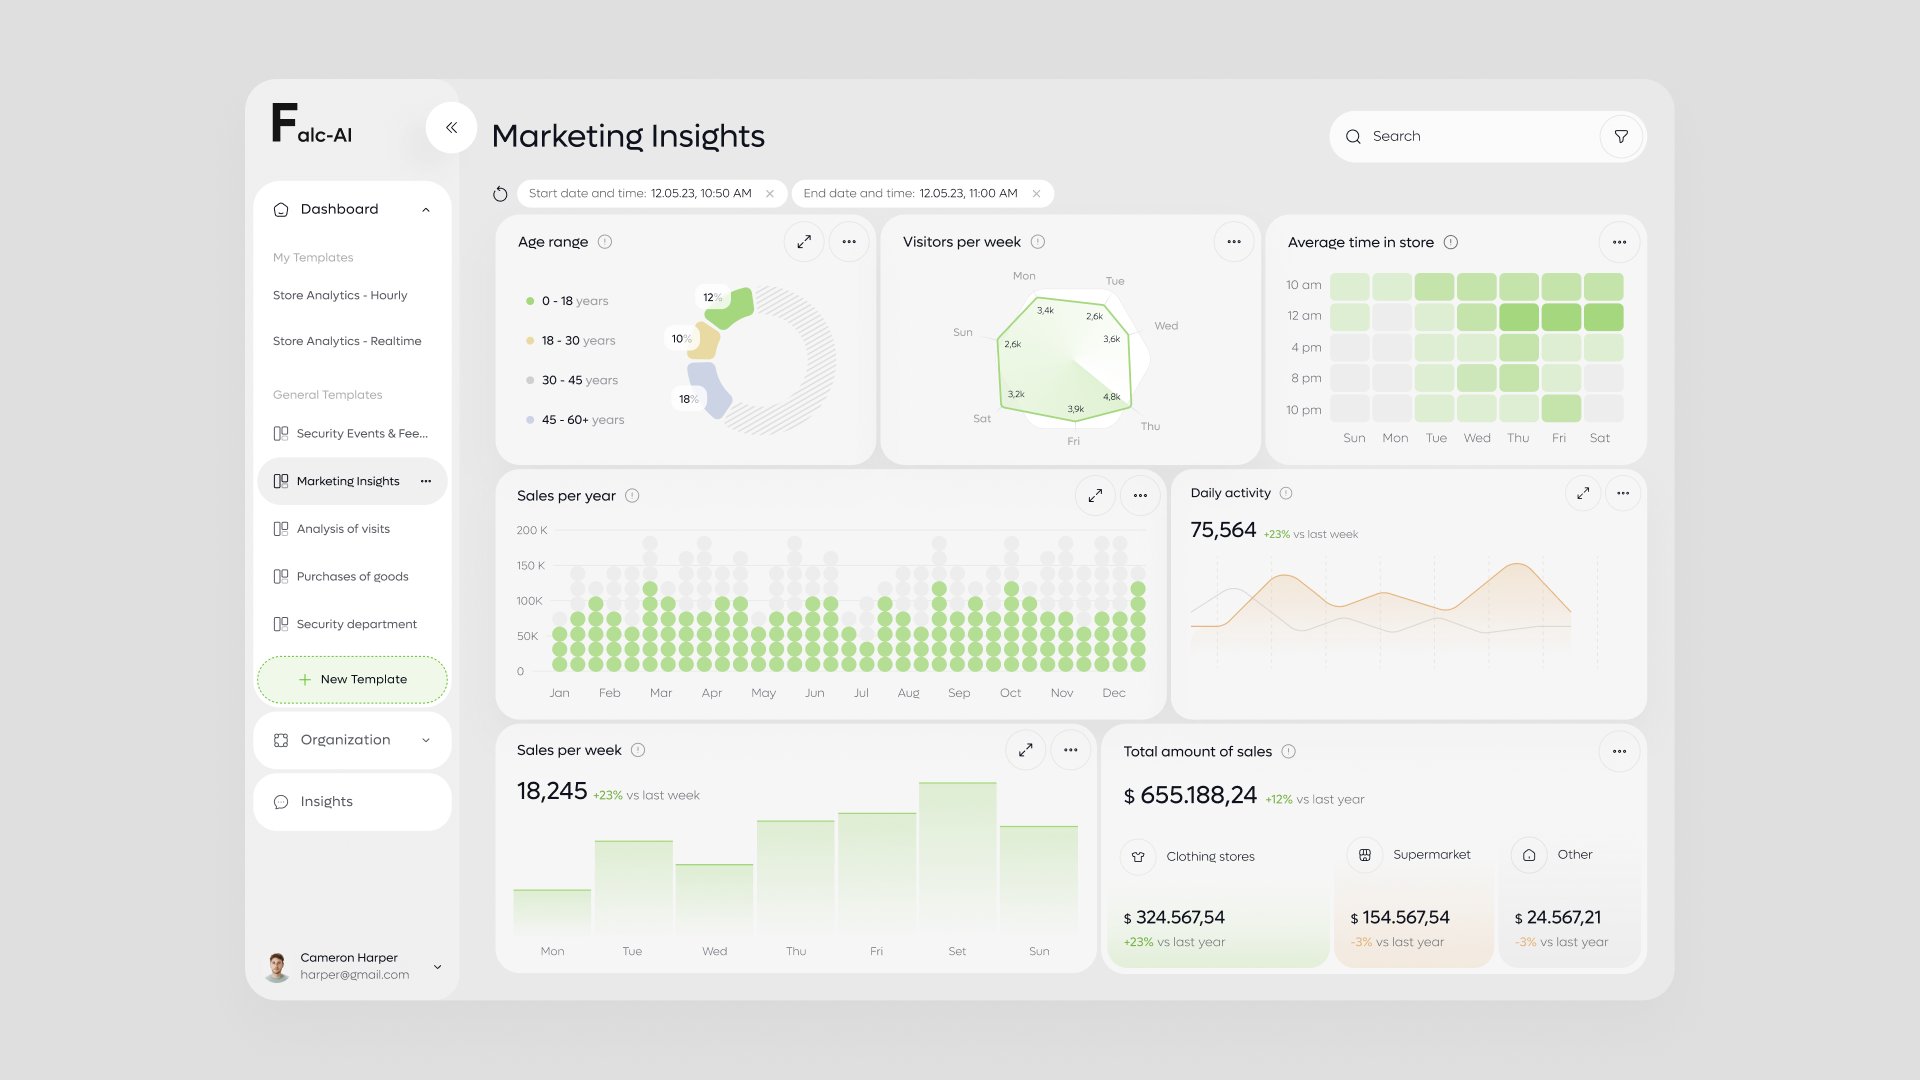The height and width of the screenshot is (1080, 1920).
Task: Clear the End date and time filter
Action: click(x=1036, y=194)
